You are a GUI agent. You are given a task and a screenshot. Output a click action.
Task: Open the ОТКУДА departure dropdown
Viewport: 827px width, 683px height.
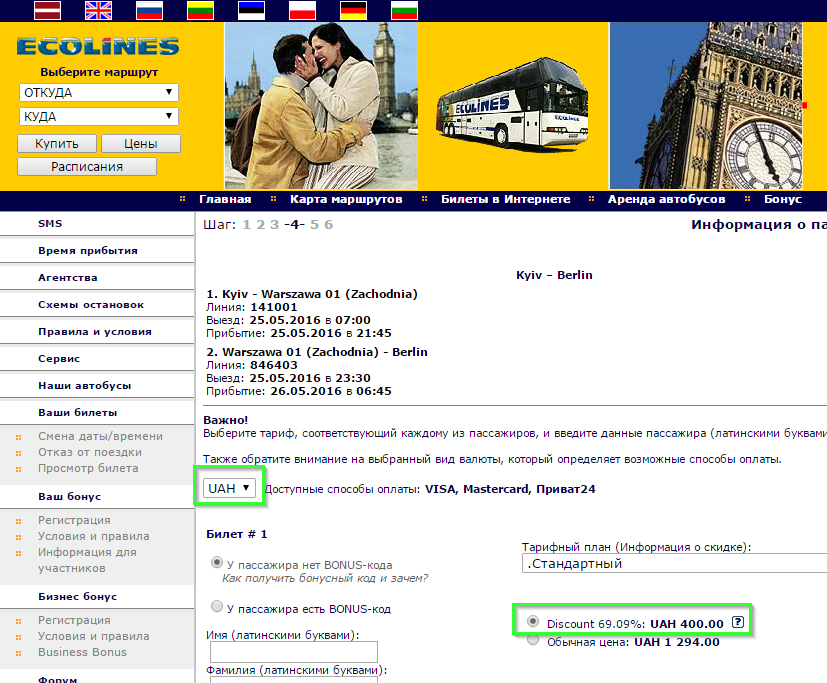(x=99, y=92)
